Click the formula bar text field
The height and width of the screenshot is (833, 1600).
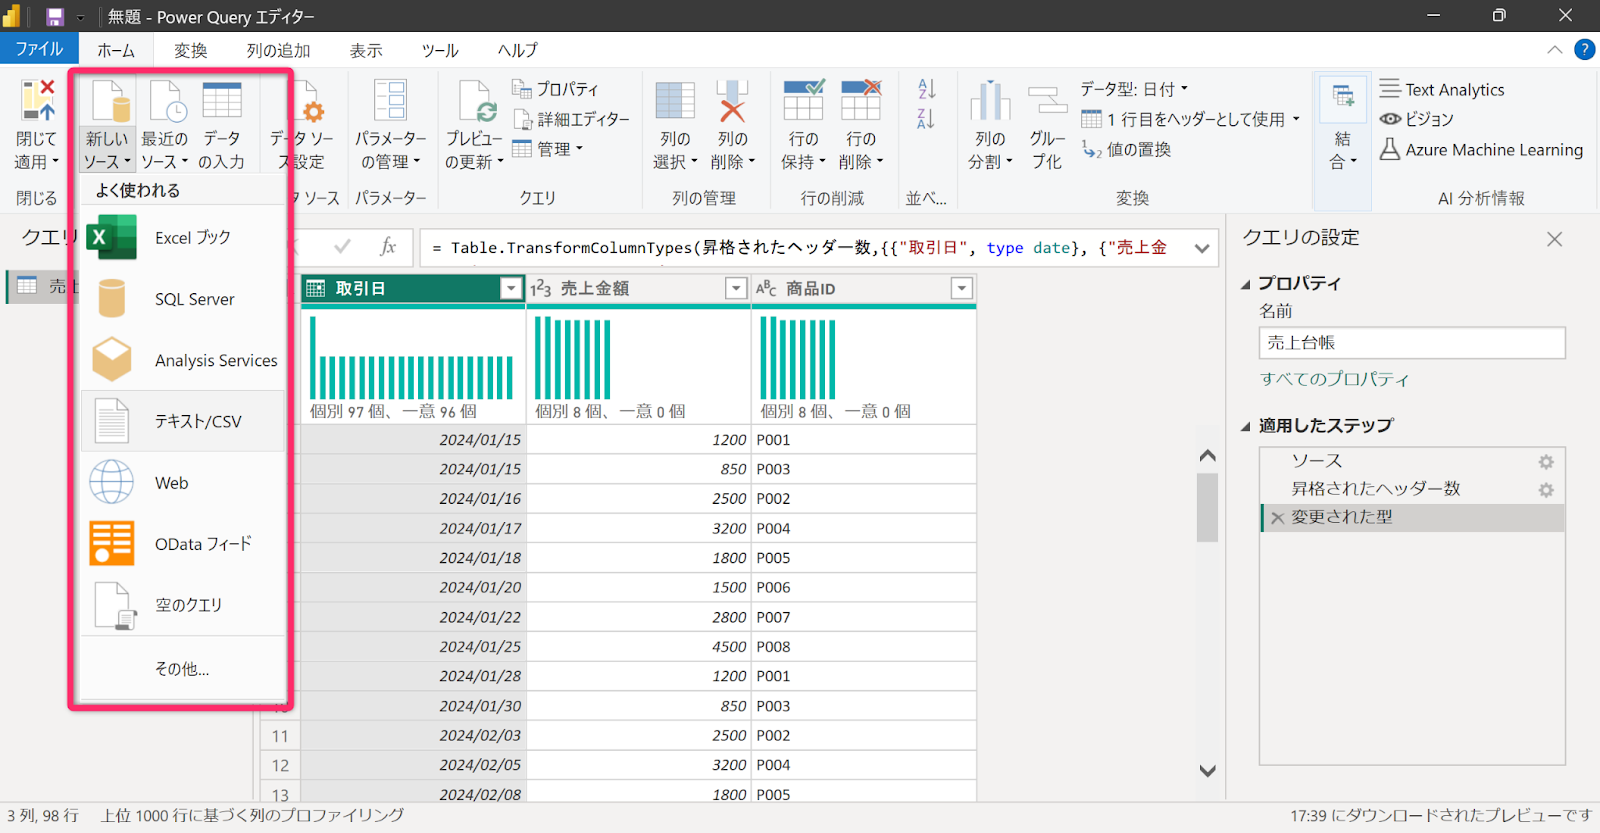click(x=805, y=248)
